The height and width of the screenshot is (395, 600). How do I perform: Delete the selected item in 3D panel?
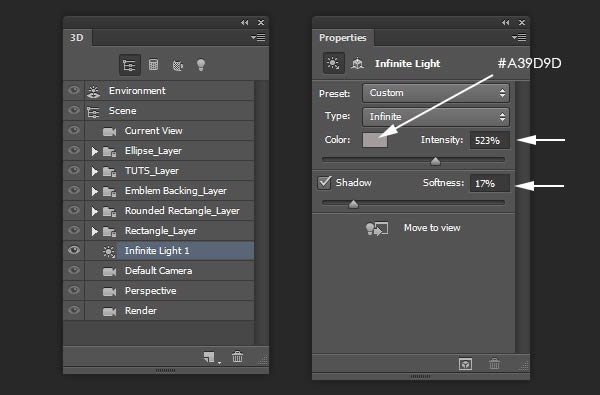coord(237,357)
